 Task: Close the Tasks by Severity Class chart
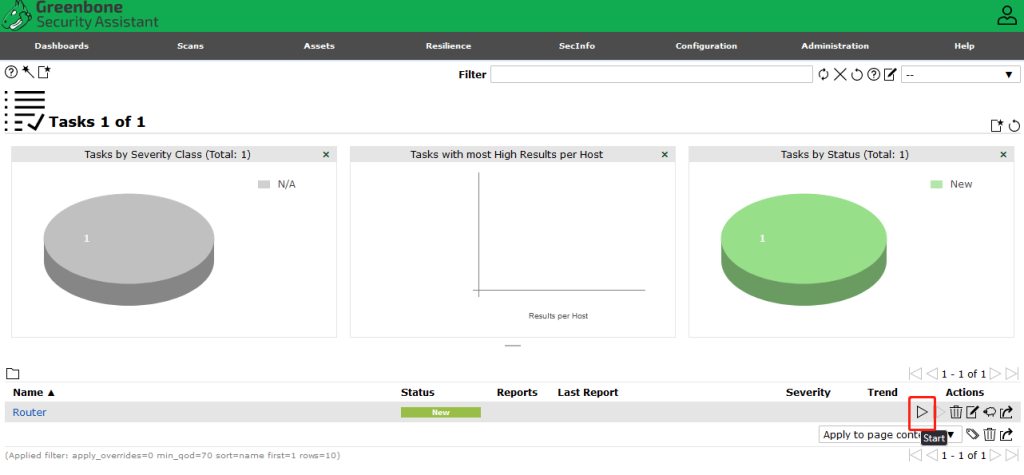click(326, 155)
